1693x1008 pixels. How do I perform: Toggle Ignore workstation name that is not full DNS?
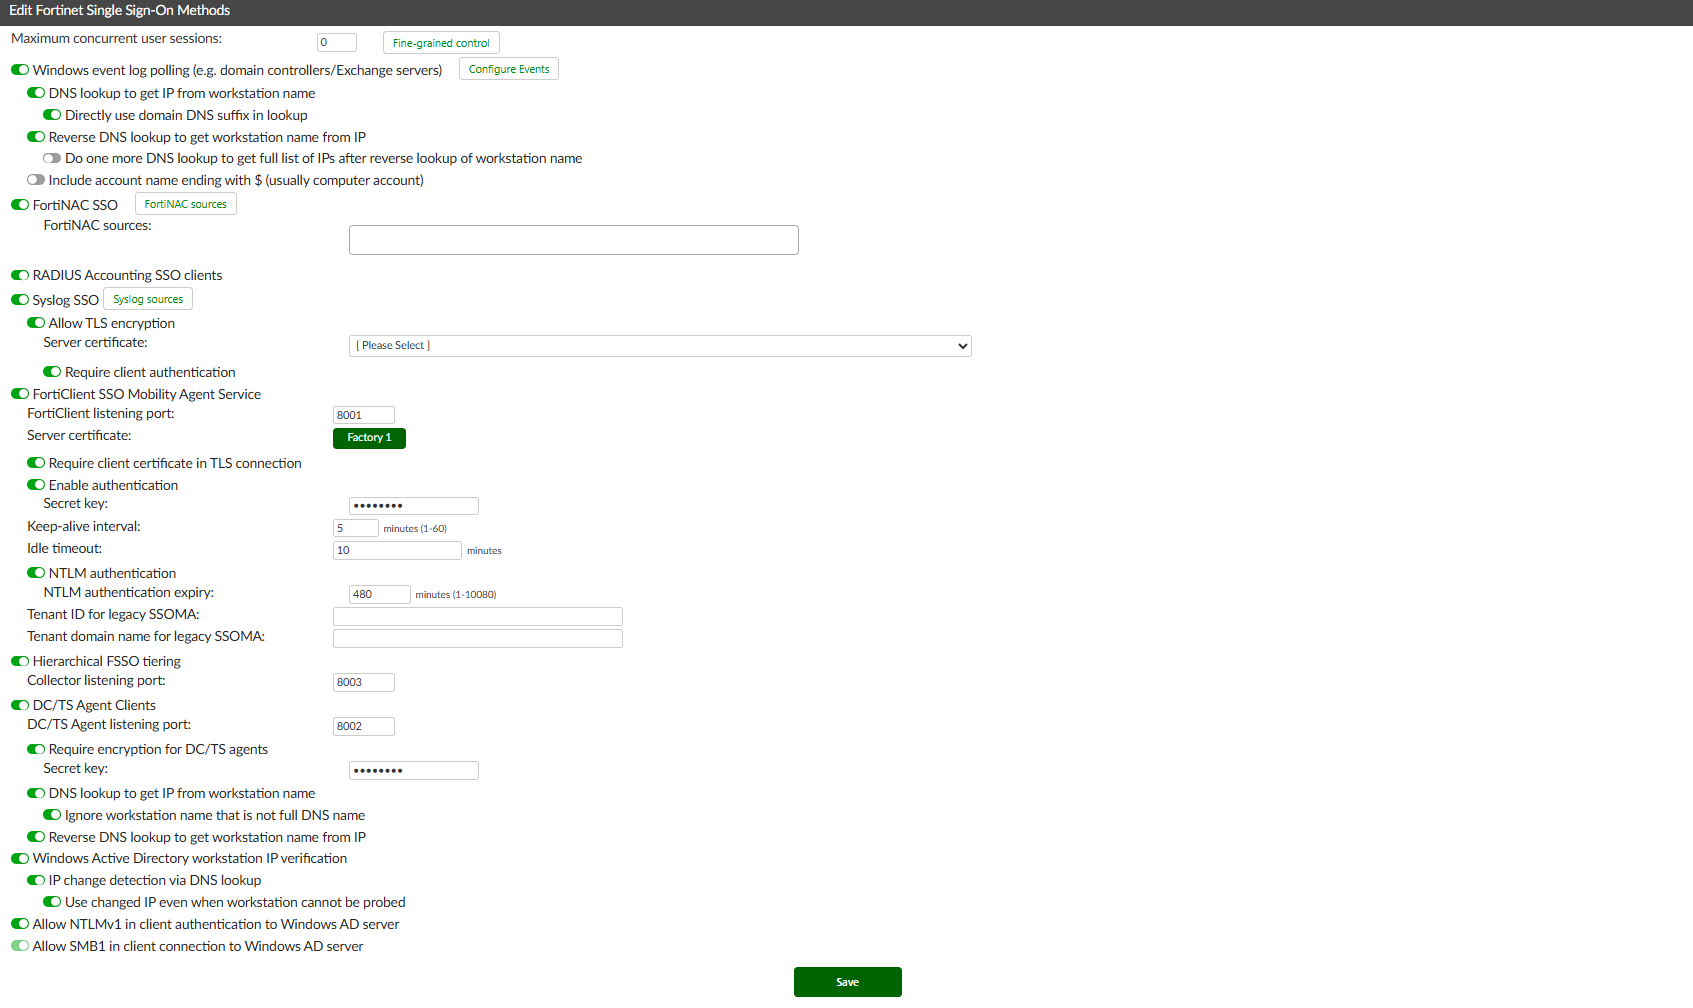[52, 815]
